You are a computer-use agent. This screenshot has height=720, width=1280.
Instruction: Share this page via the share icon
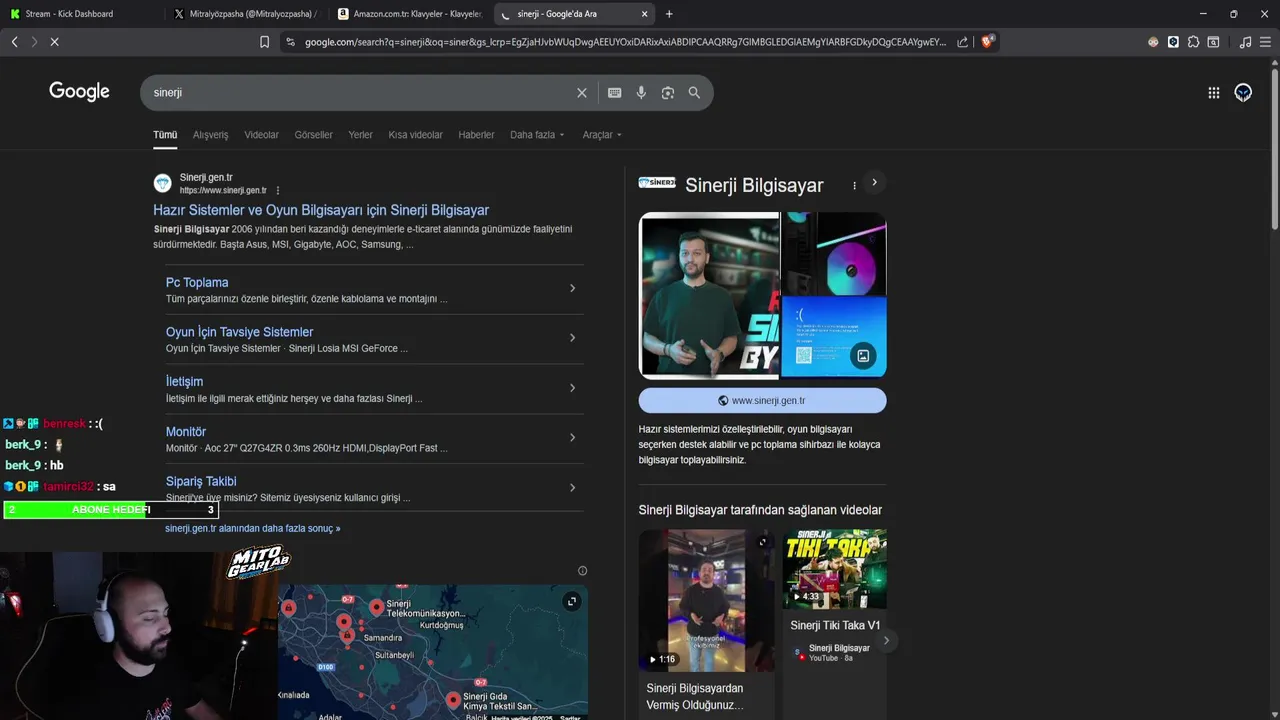(x=962, y=42)
